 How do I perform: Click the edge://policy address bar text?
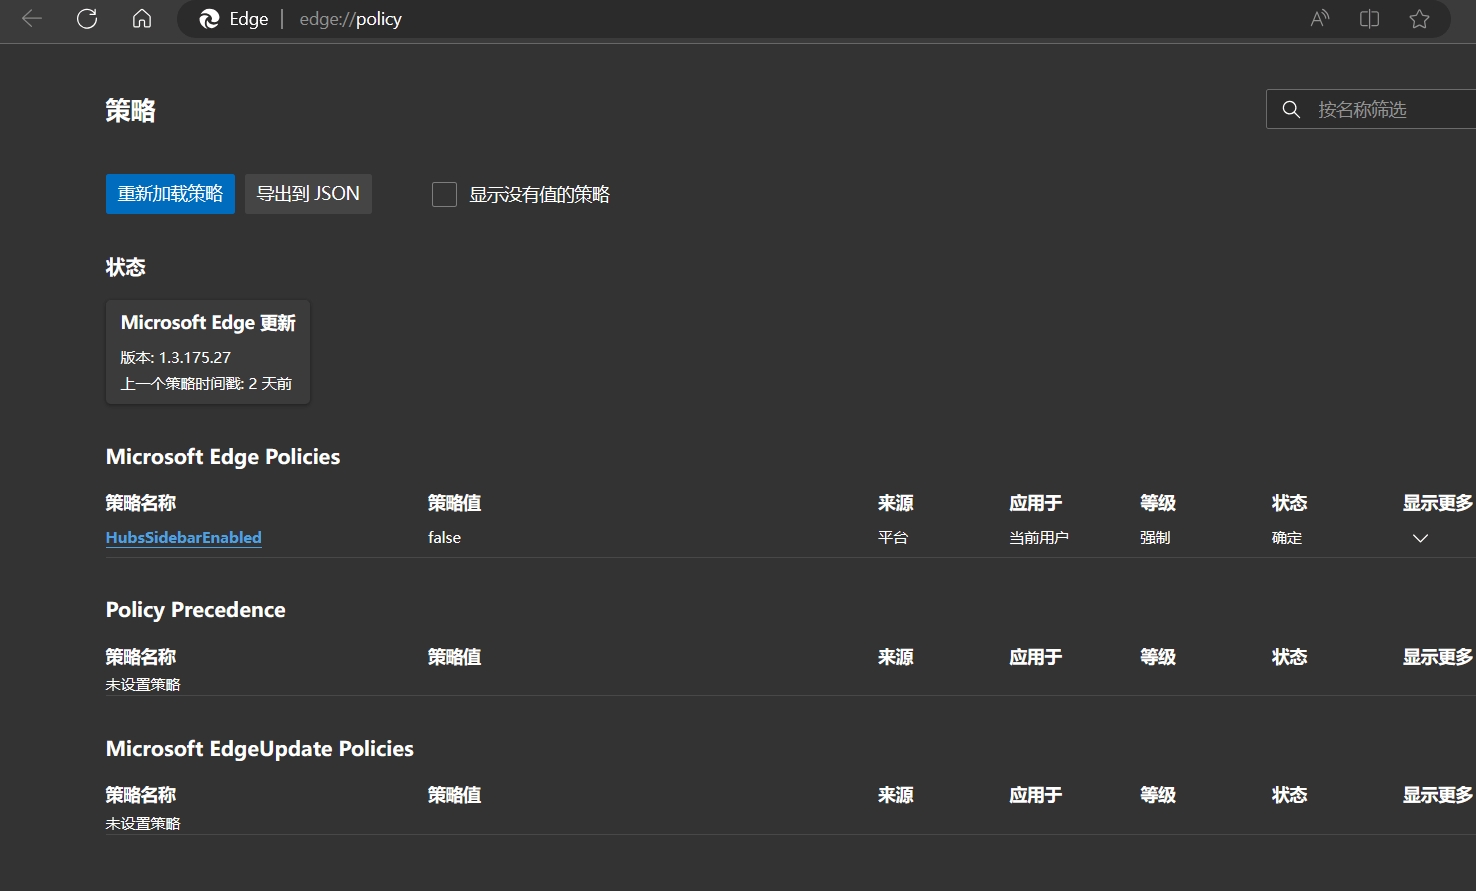pos(351,19)
